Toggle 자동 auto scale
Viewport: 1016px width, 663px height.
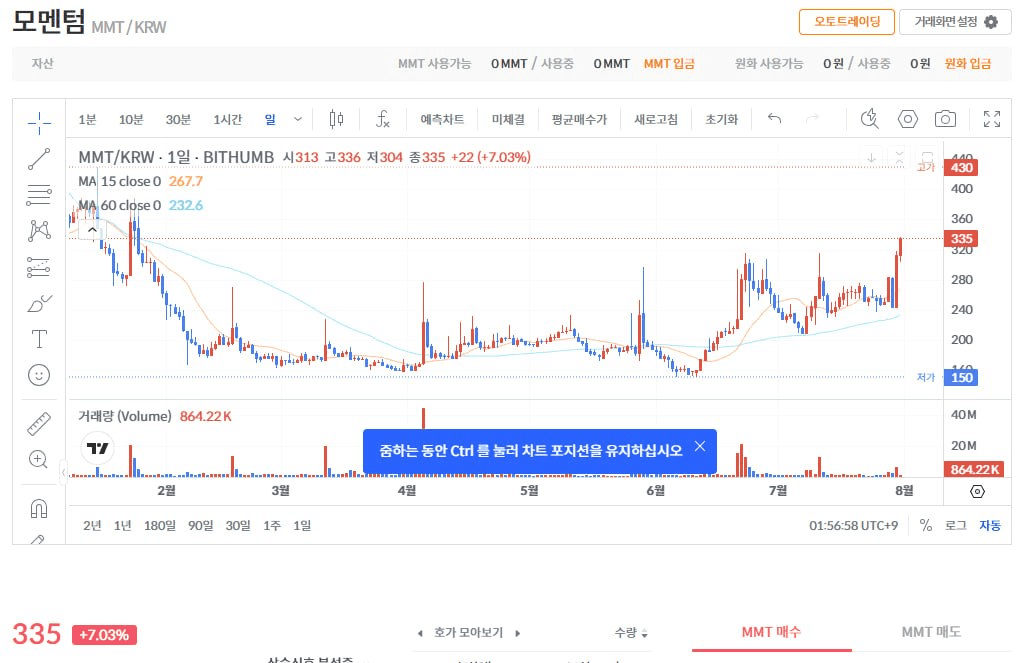(990, 526)
